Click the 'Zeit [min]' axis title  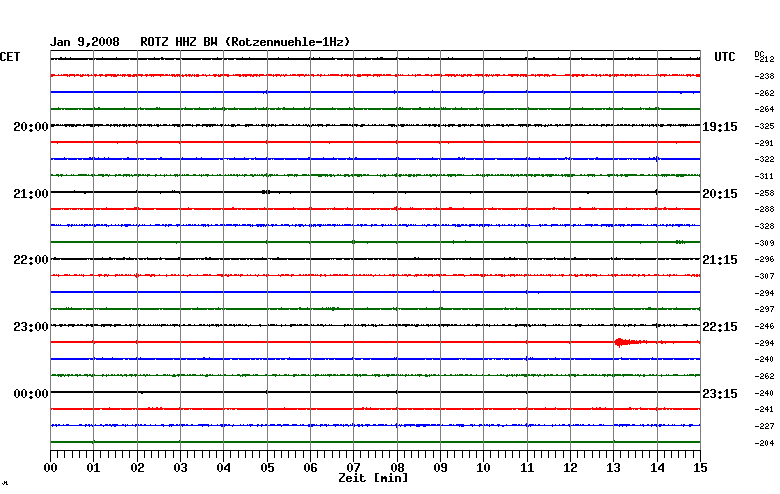click(x=373, y=479)
